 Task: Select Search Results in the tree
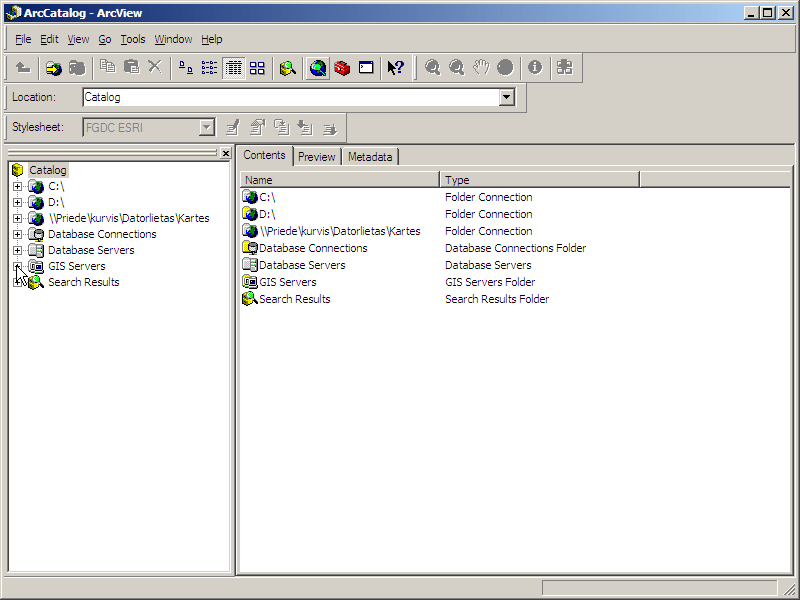(x=84, y=282)
